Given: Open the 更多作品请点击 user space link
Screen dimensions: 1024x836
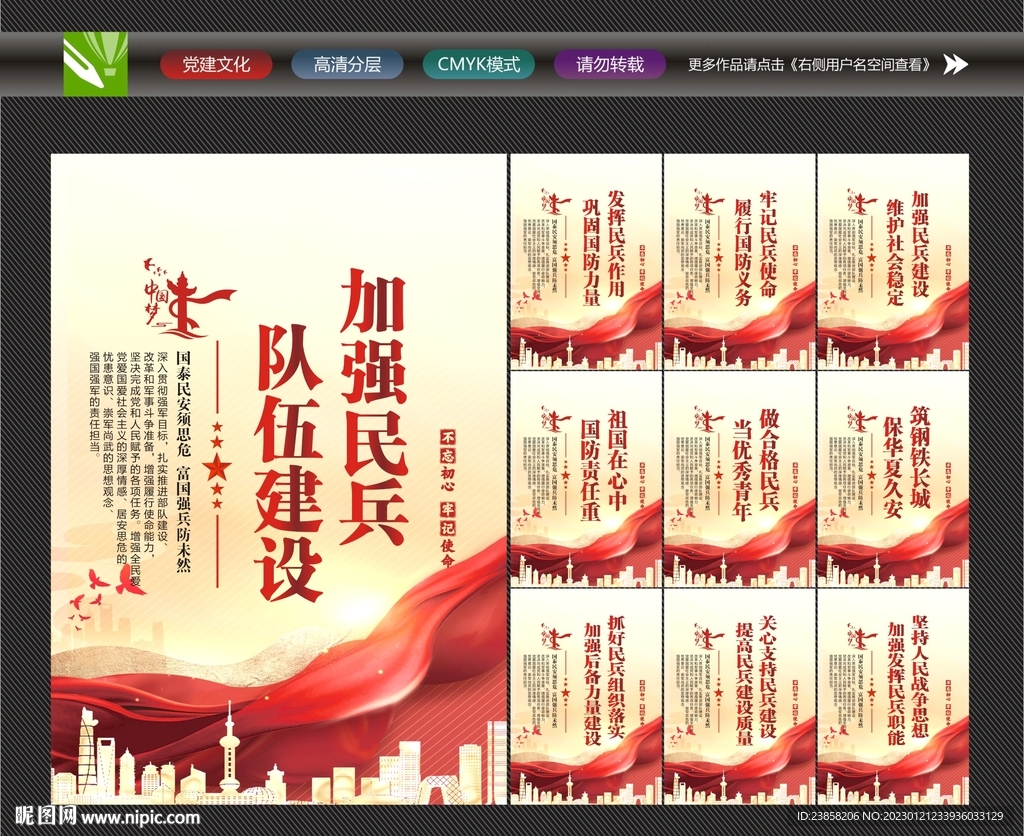Looking at the screenshot, I should coord(810,63).
